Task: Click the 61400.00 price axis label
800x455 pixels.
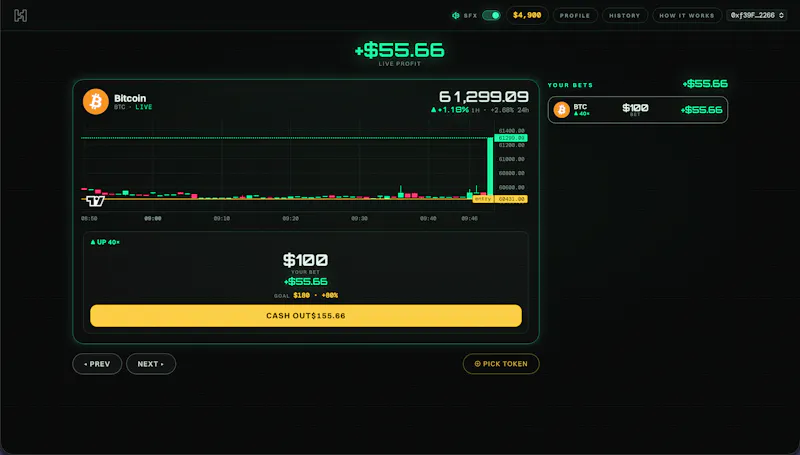Action: [x=511, y=131]
